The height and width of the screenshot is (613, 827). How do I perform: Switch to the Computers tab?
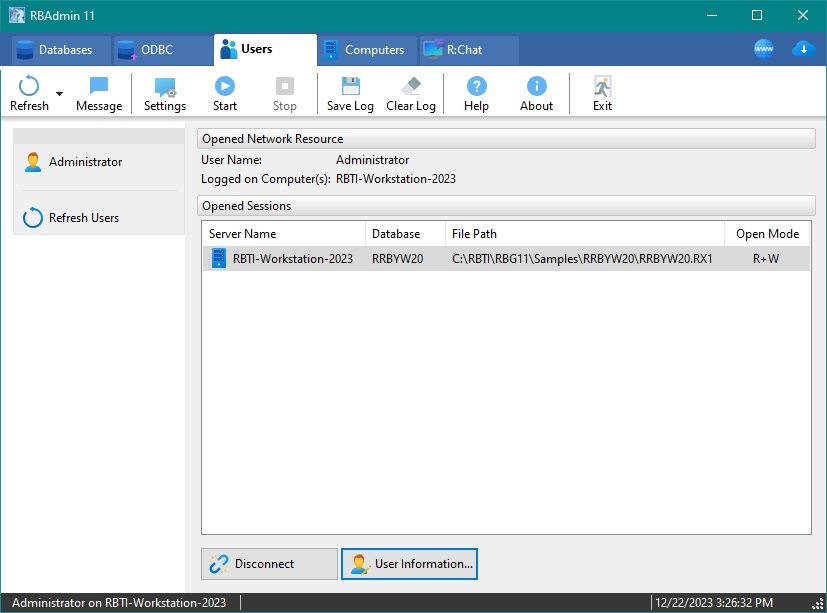coord(368,50)
